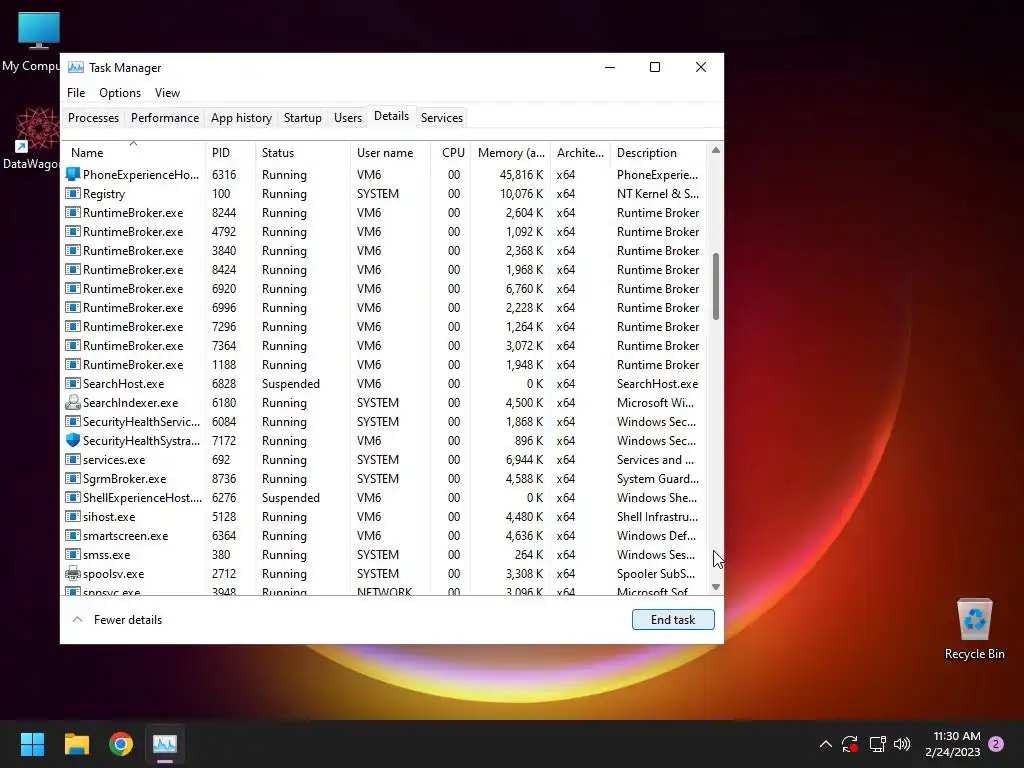Viewport: 1024px width, 768px height.
Task: Click the scrollbar up arrow
Action: (716, 150)
